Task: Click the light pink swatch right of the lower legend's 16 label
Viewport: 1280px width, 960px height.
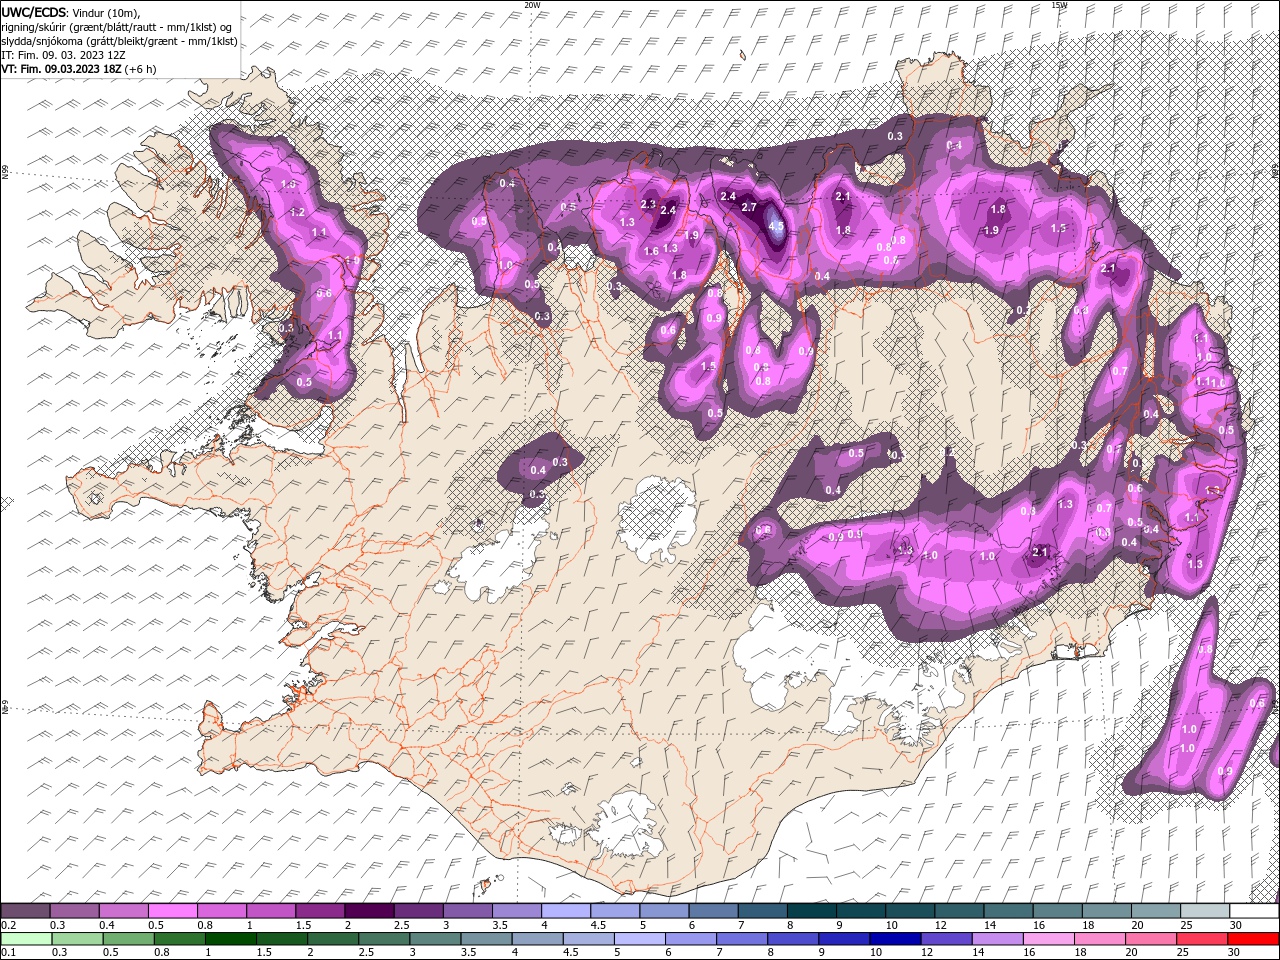Action: (x=1049, y=939)
